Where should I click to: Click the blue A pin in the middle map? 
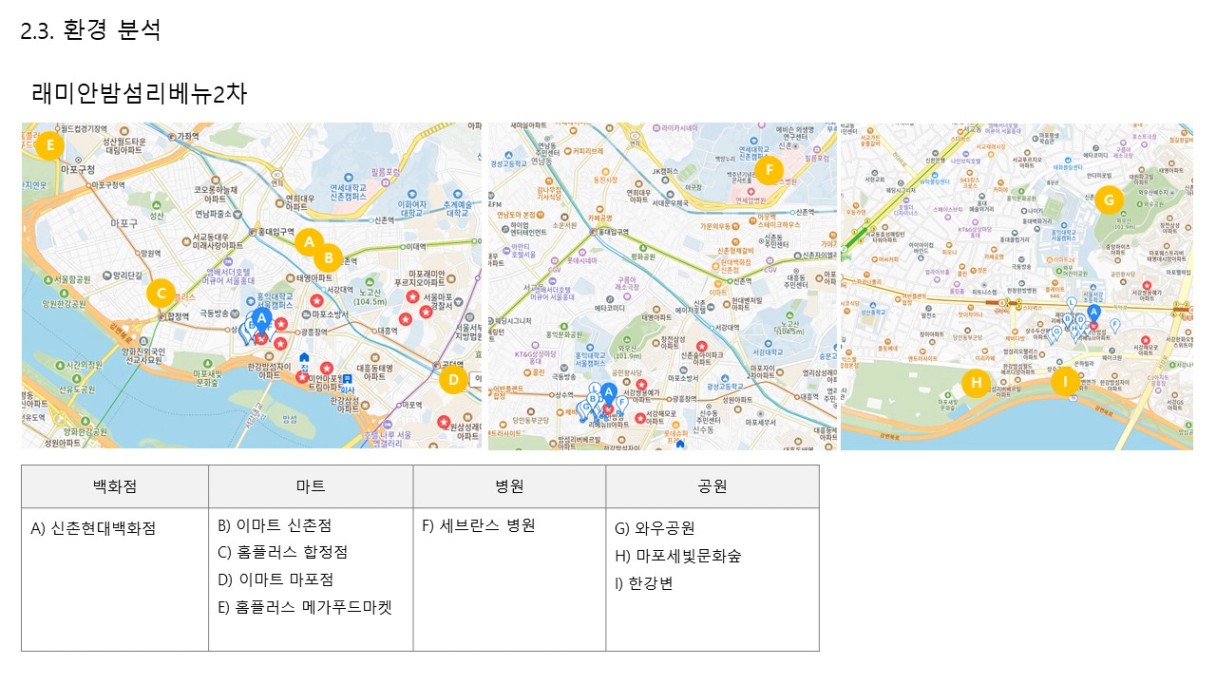608,393
